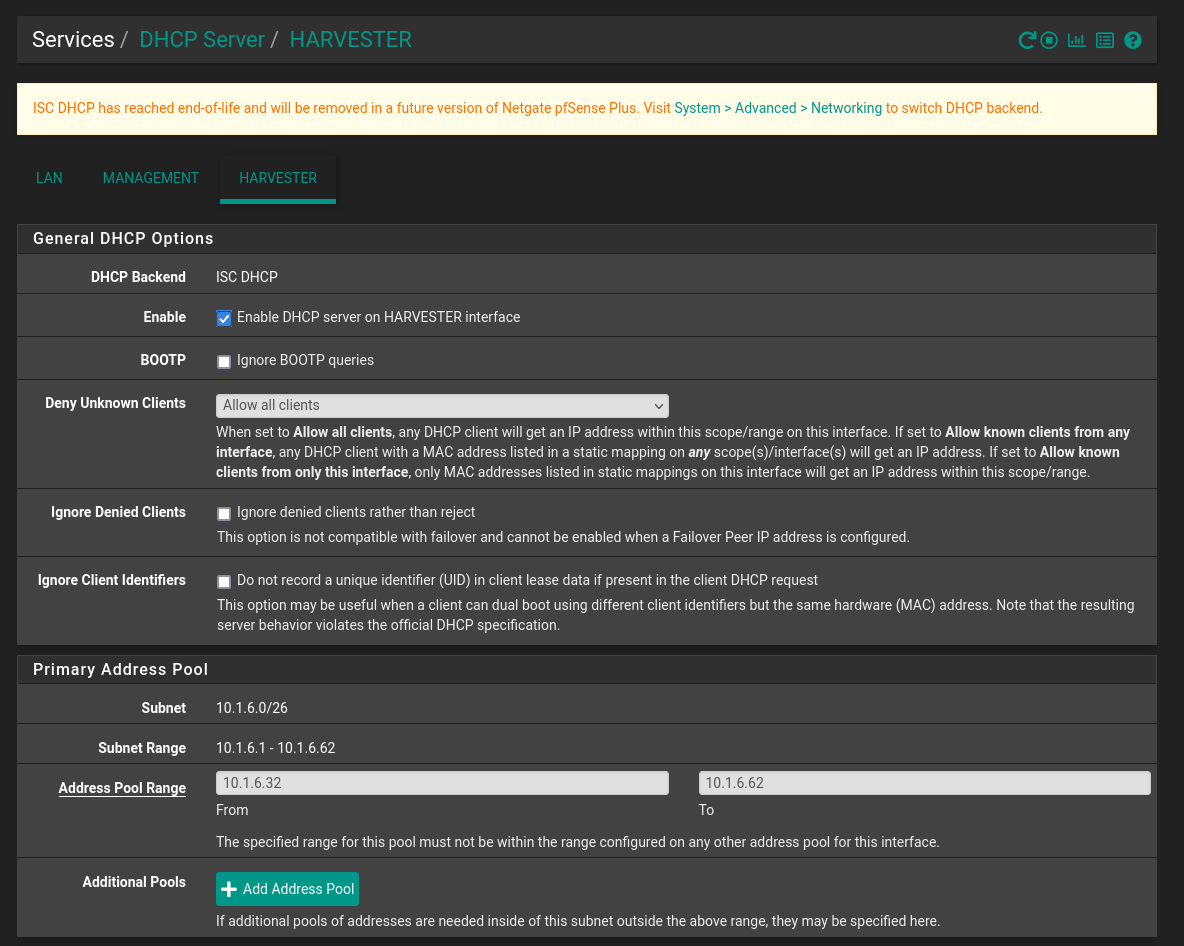Image resolution: width=1184 pixels, height=946 pixels.
Task: Click the HARVESTER breadcrumb link
Action: tap(350, 40)
